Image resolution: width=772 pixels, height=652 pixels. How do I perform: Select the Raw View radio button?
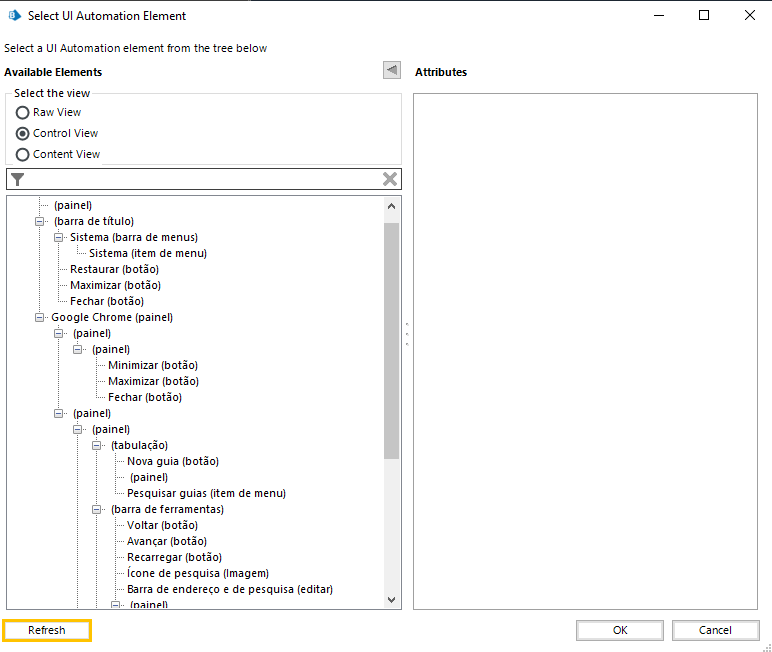[22, 113]
